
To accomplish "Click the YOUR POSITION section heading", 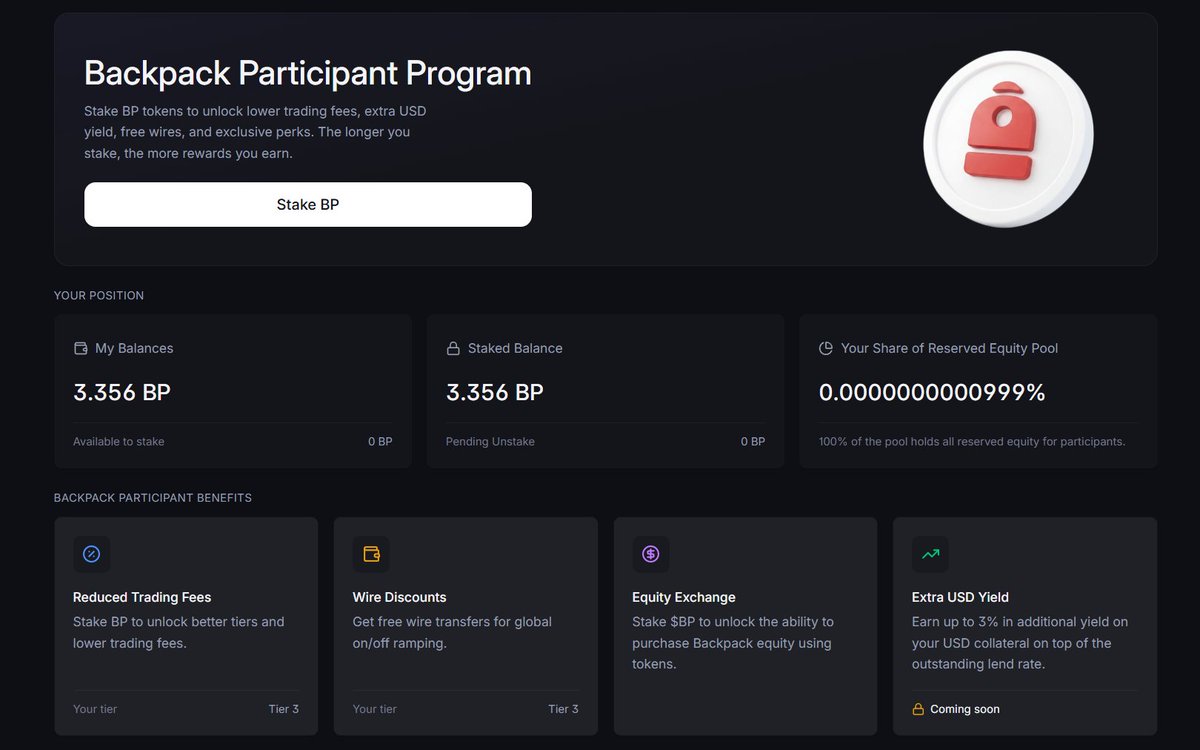I will point(99,296).
